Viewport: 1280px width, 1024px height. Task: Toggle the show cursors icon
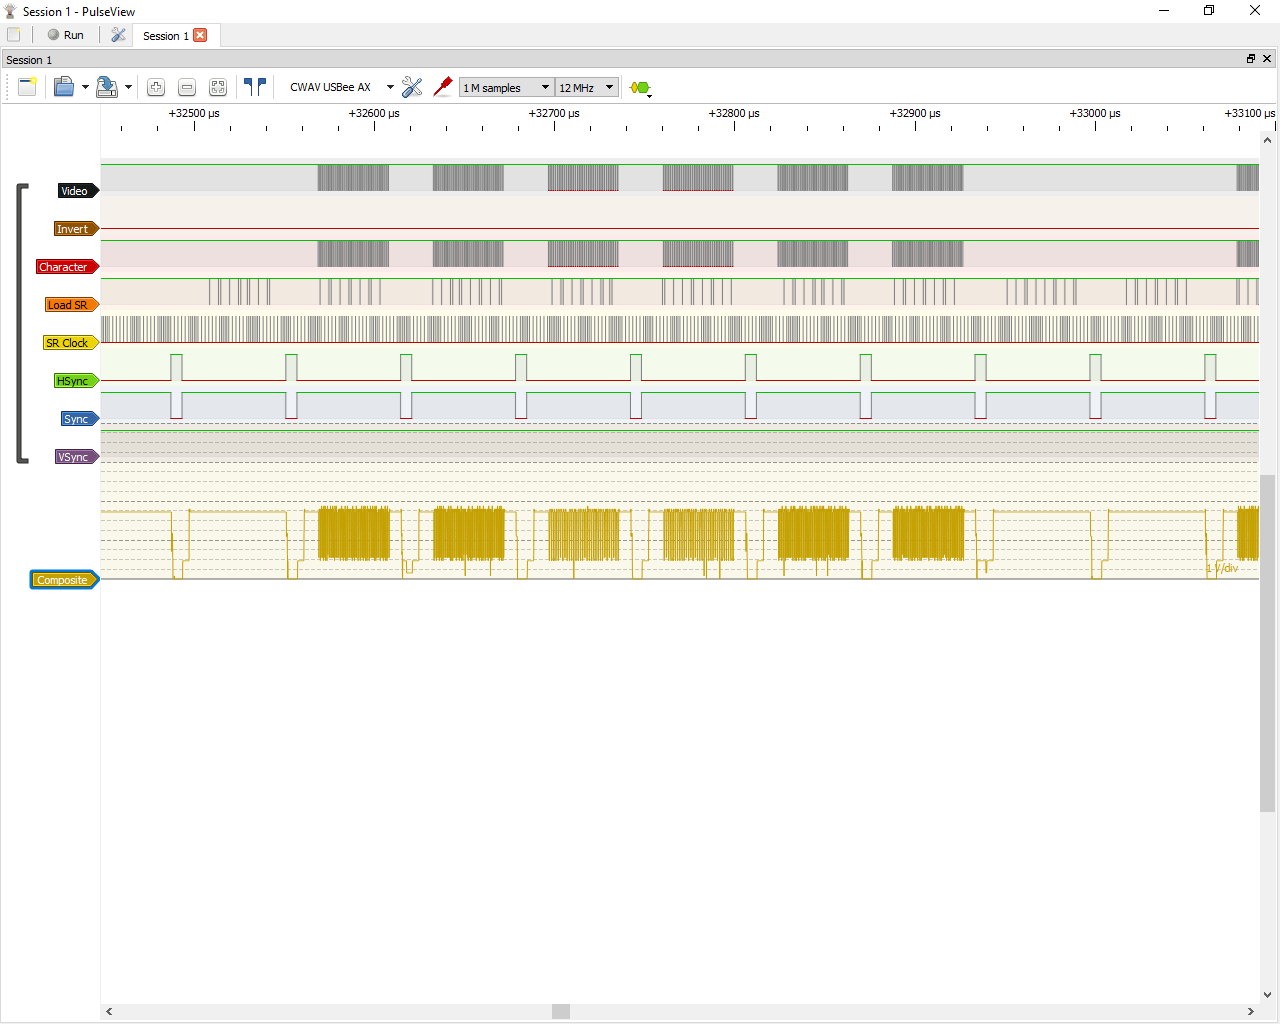(254, 87)
